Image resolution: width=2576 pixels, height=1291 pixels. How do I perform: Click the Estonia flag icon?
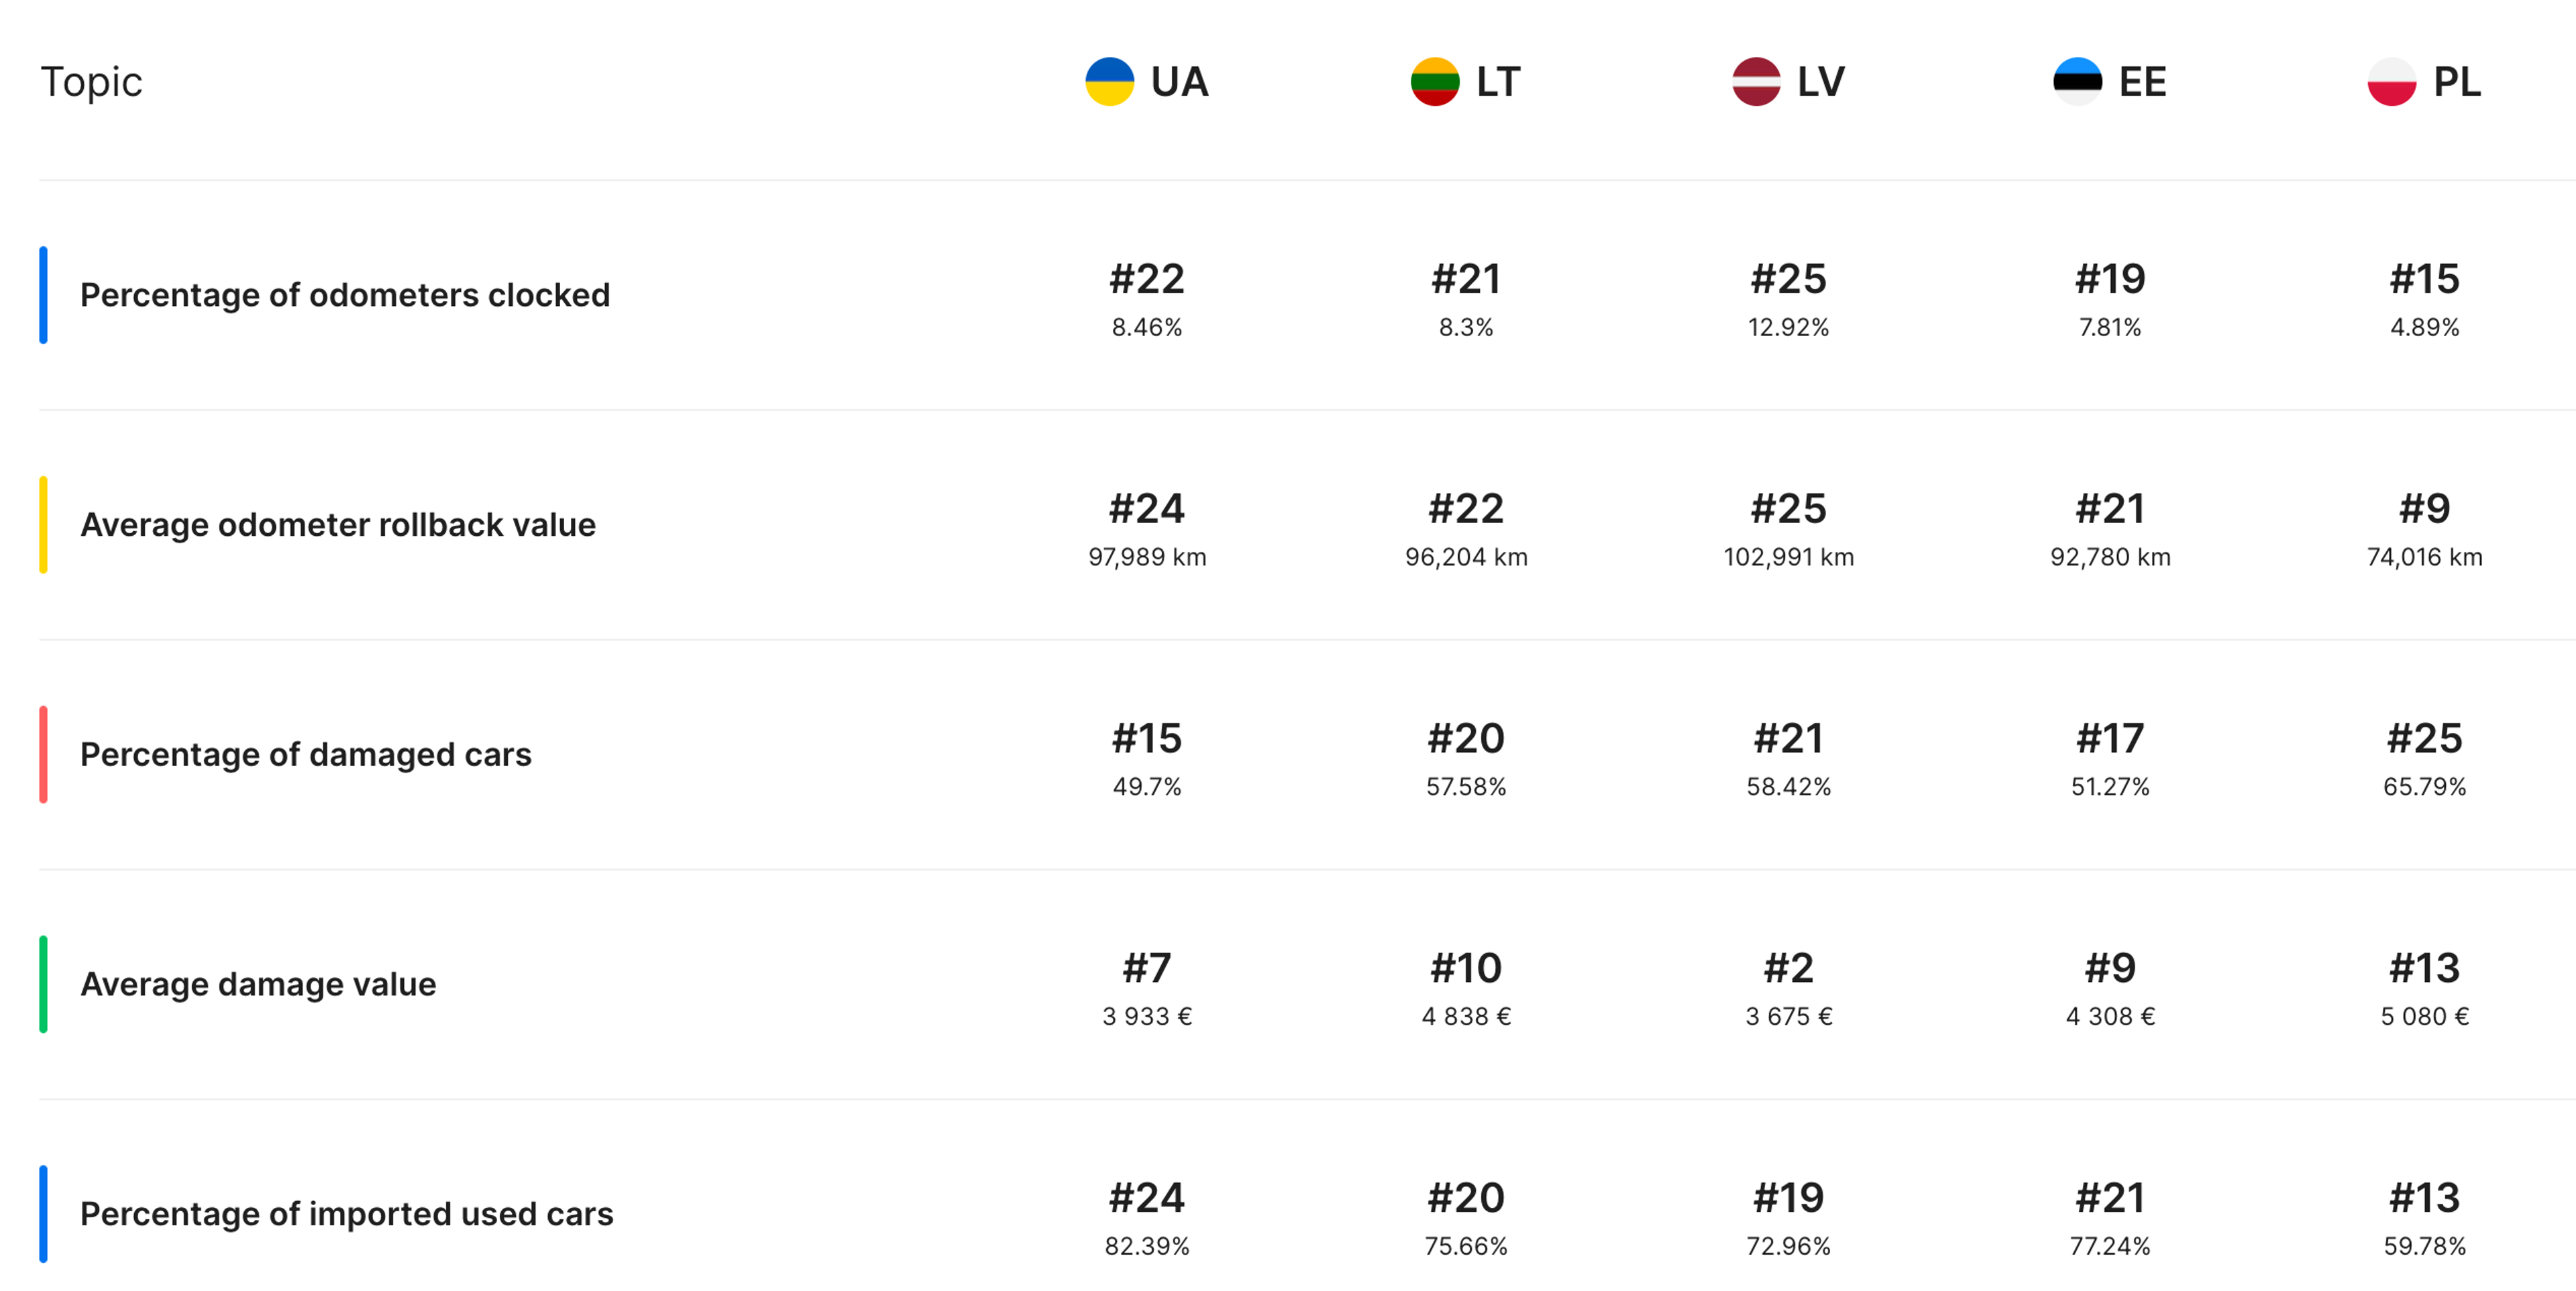2077,81
